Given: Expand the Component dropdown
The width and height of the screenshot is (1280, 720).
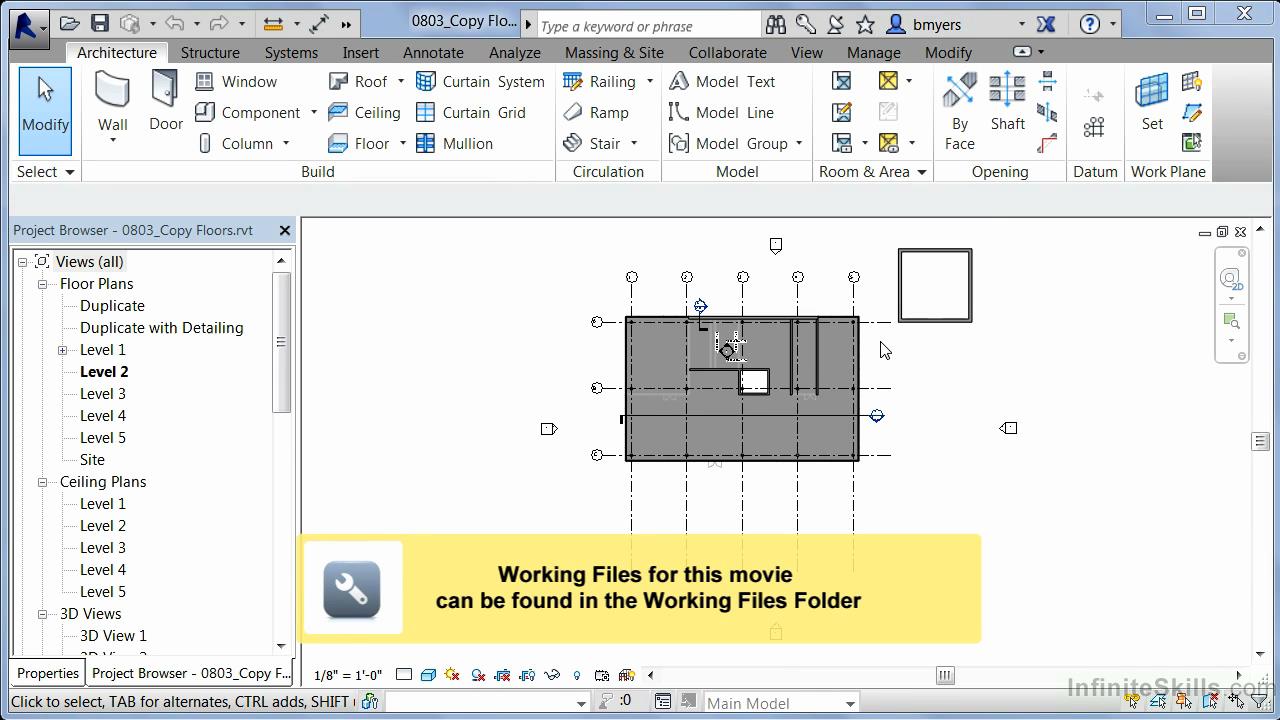Looking at the screenshot, I should (x=313, y=112).
